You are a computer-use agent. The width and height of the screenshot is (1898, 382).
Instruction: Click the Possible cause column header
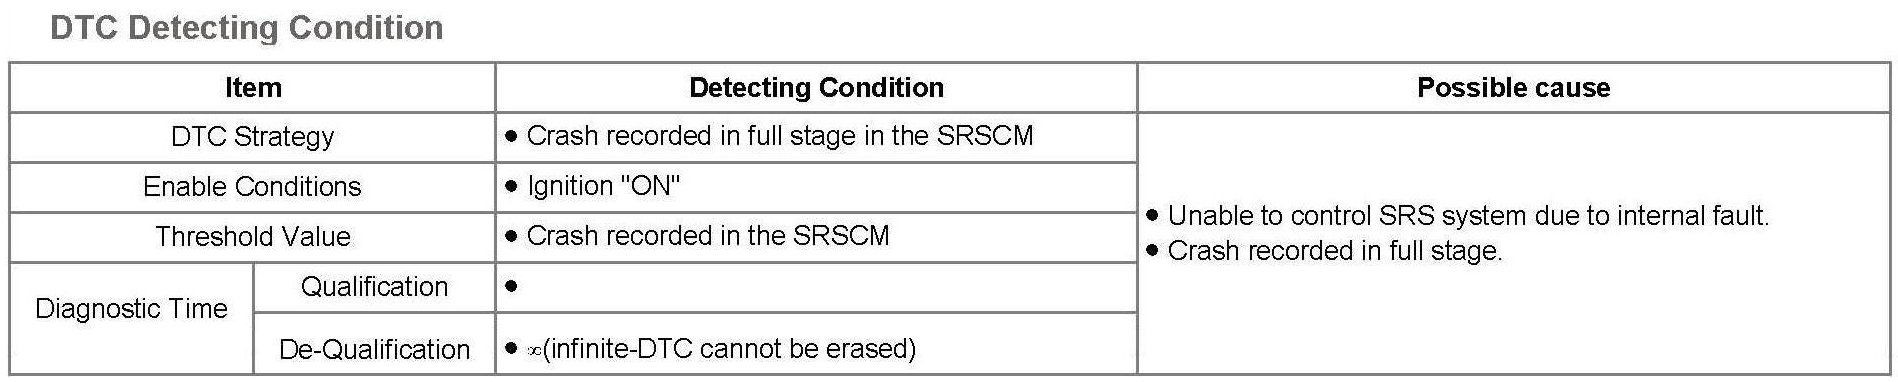pyautogui.click(x=1513, y=88)
